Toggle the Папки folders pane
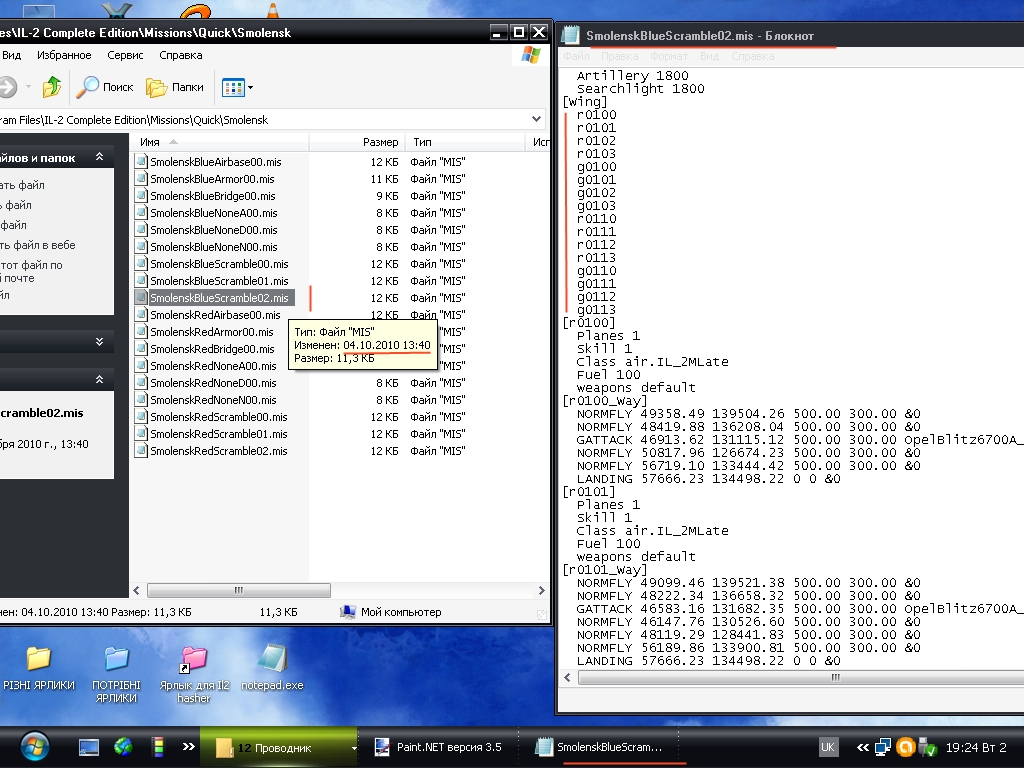Viewport: 1024px width, 768px height. click(x=175, y=87)
